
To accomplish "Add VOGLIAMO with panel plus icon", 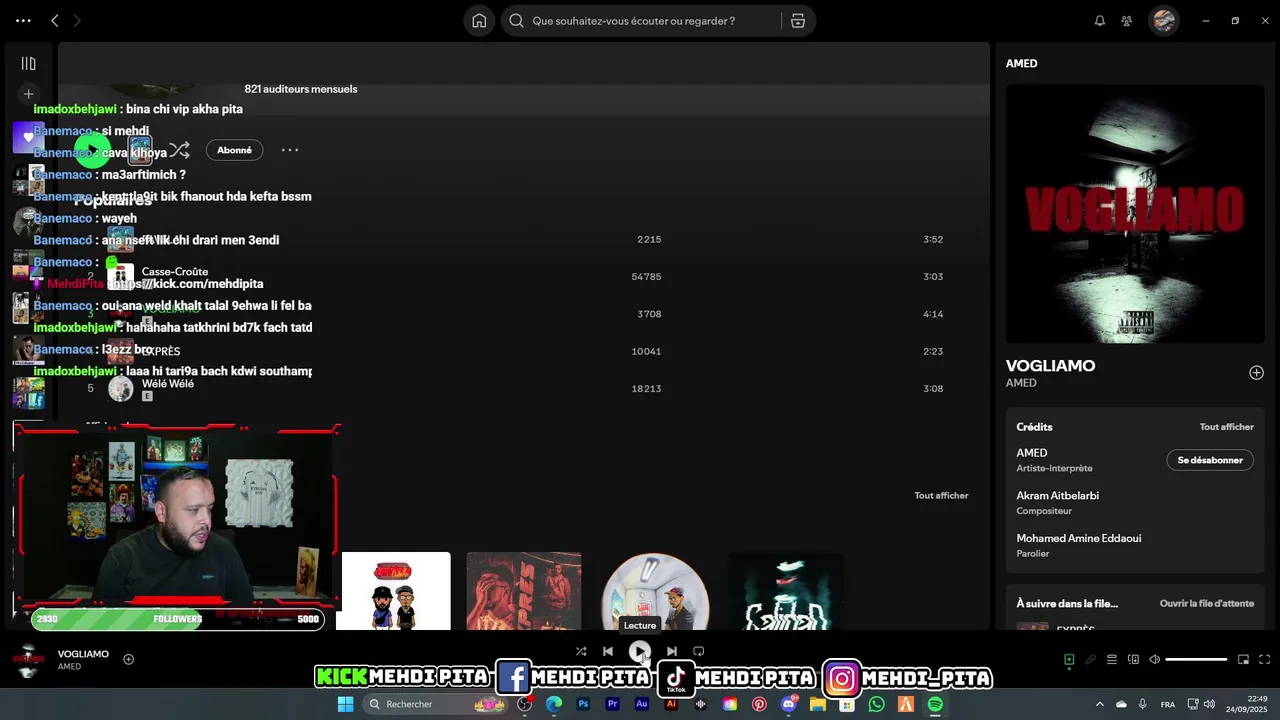I will pos(1256,372).
